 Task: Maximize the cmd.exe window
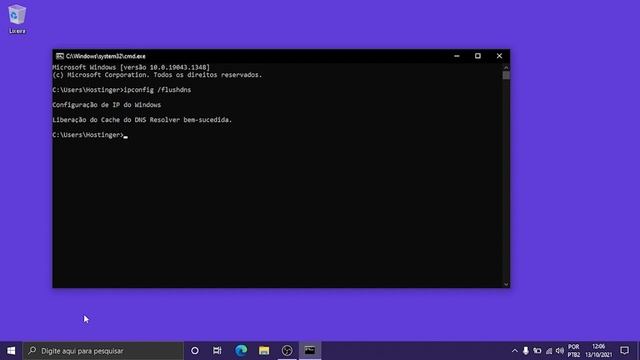coord(478,56)
